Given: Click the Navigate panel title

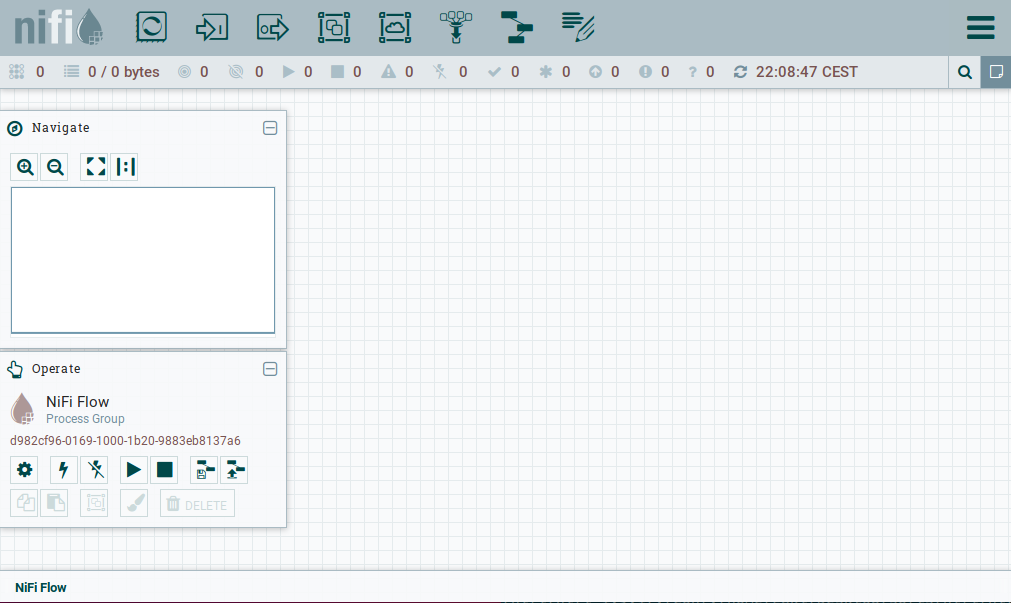Looking at the screenshot, I should (61, 128).
